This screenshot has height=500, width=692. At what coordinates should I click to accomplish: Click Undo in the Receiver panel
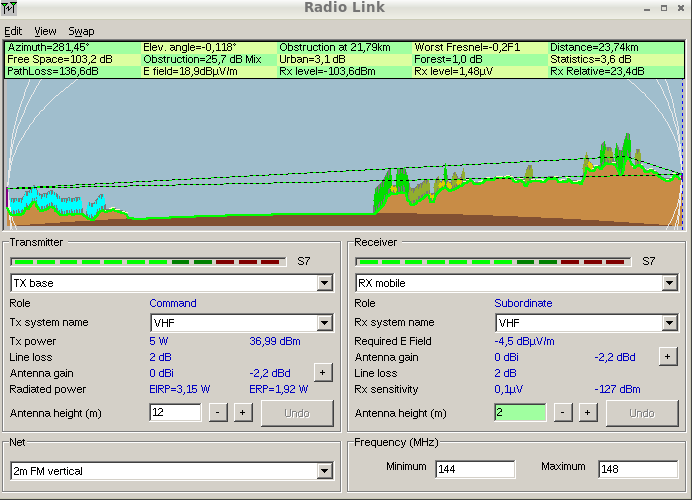[x=642, y=413]
